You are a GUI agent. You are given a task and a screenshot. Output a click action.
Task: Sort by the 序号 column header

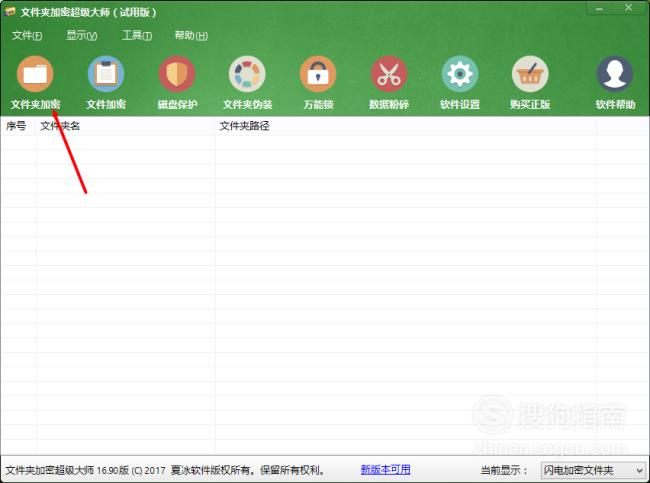pos(18,126)
